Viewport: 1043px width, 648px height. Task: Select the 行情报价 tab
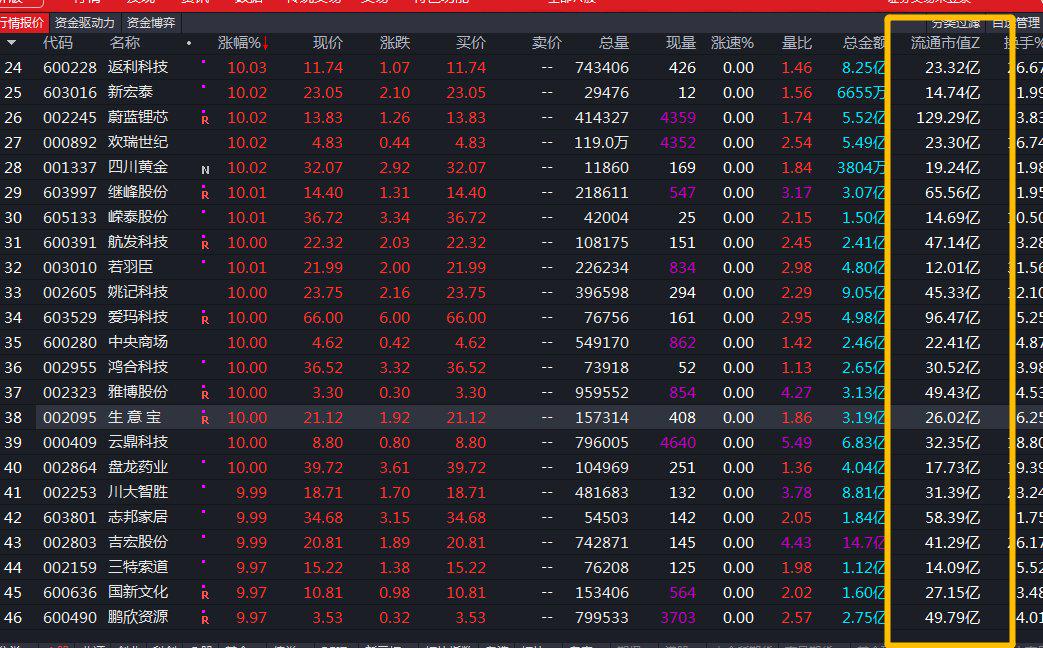pos(22,22)
